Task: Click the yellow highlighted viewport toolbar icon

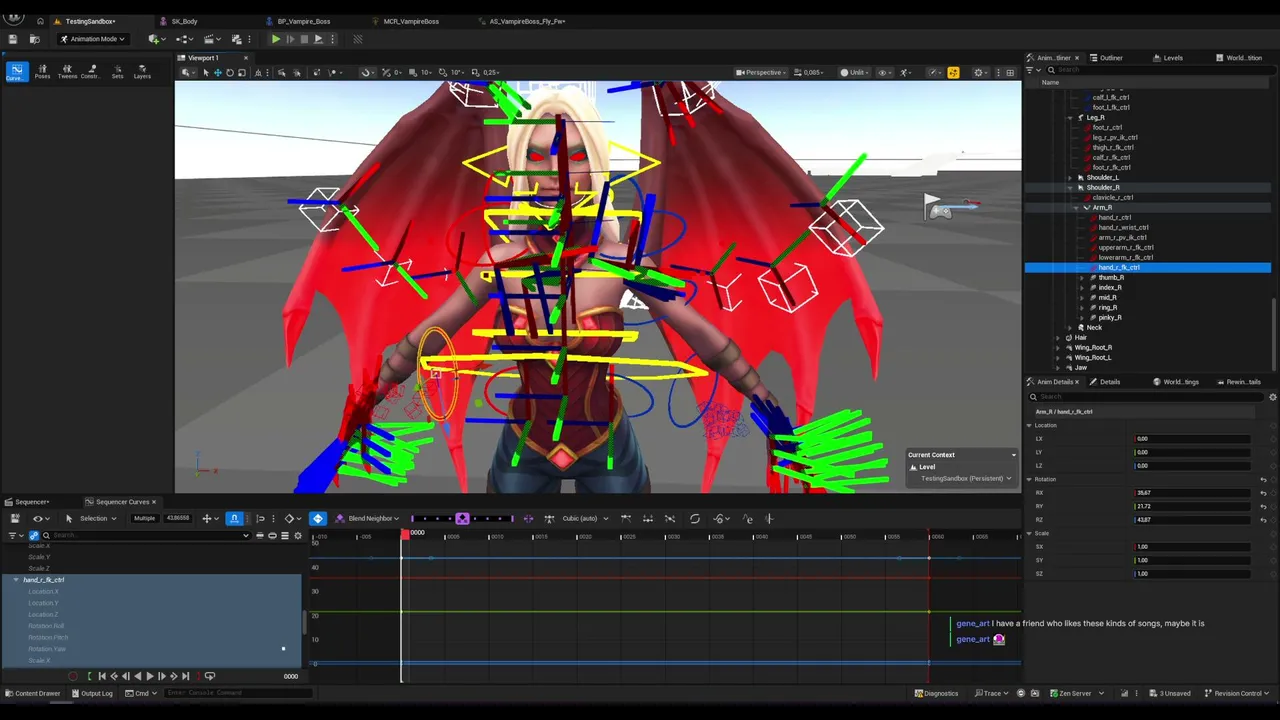Action: pos(953,72)
